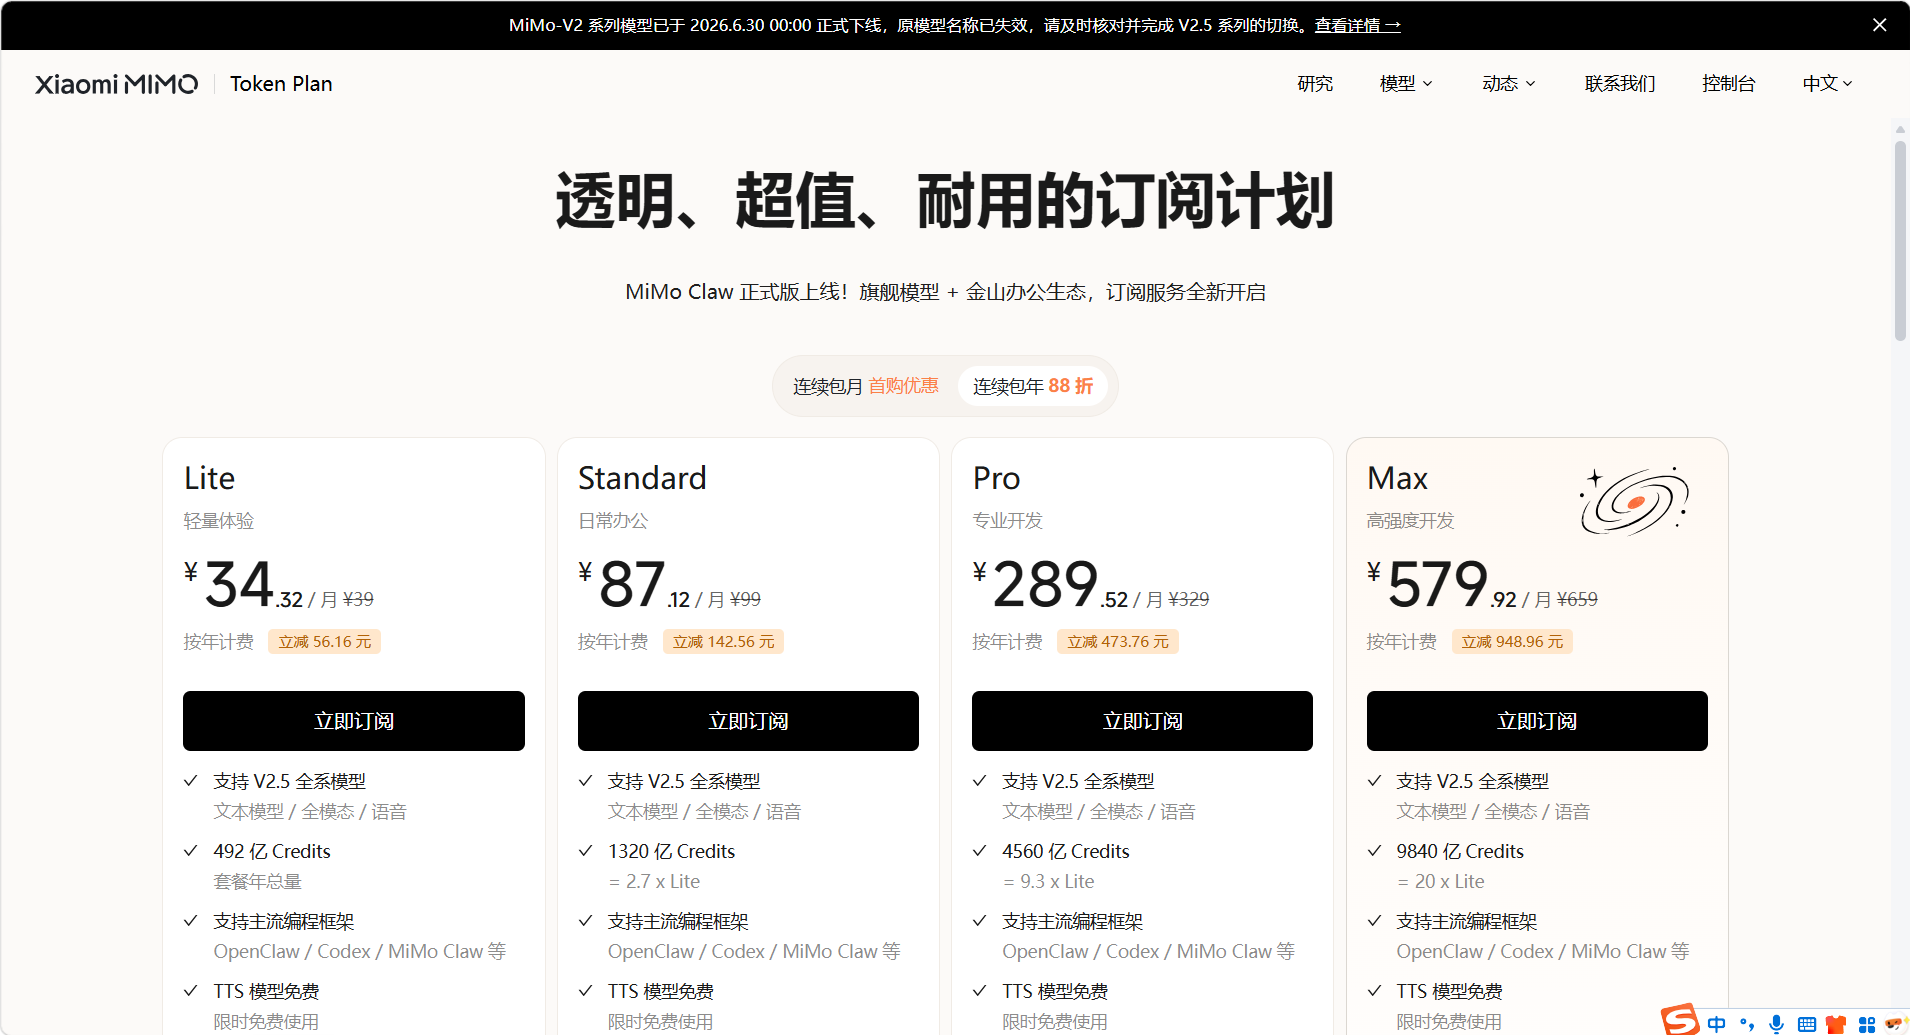
Task: Click the checkmark beside Lite 492 亿 Credits
Action: (x=191, y=851)
